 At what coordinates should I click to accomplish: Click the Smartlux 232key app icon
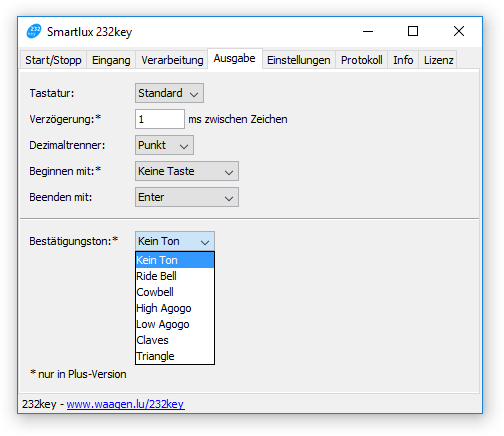34,31
